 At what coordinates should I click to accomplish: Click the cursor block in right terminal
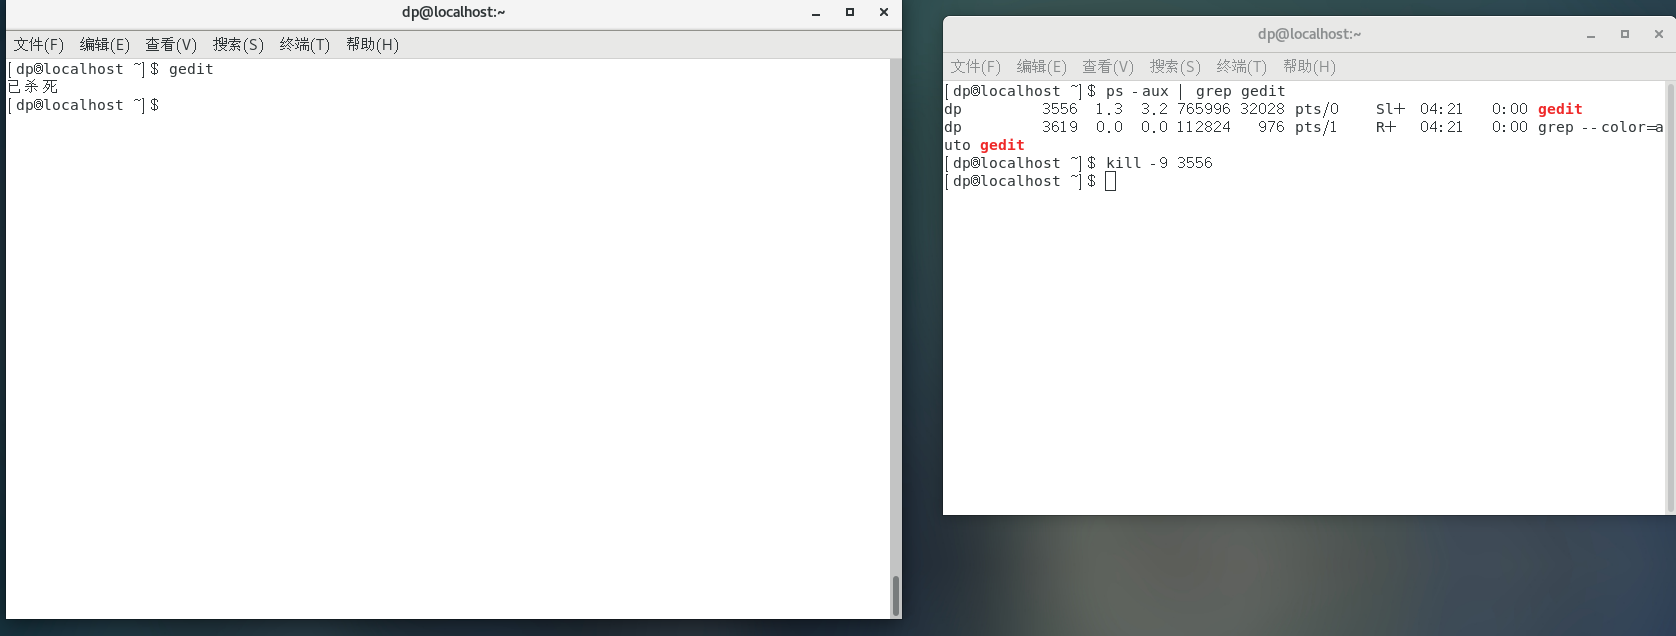pyautogui.click(x=1110, y=181)
